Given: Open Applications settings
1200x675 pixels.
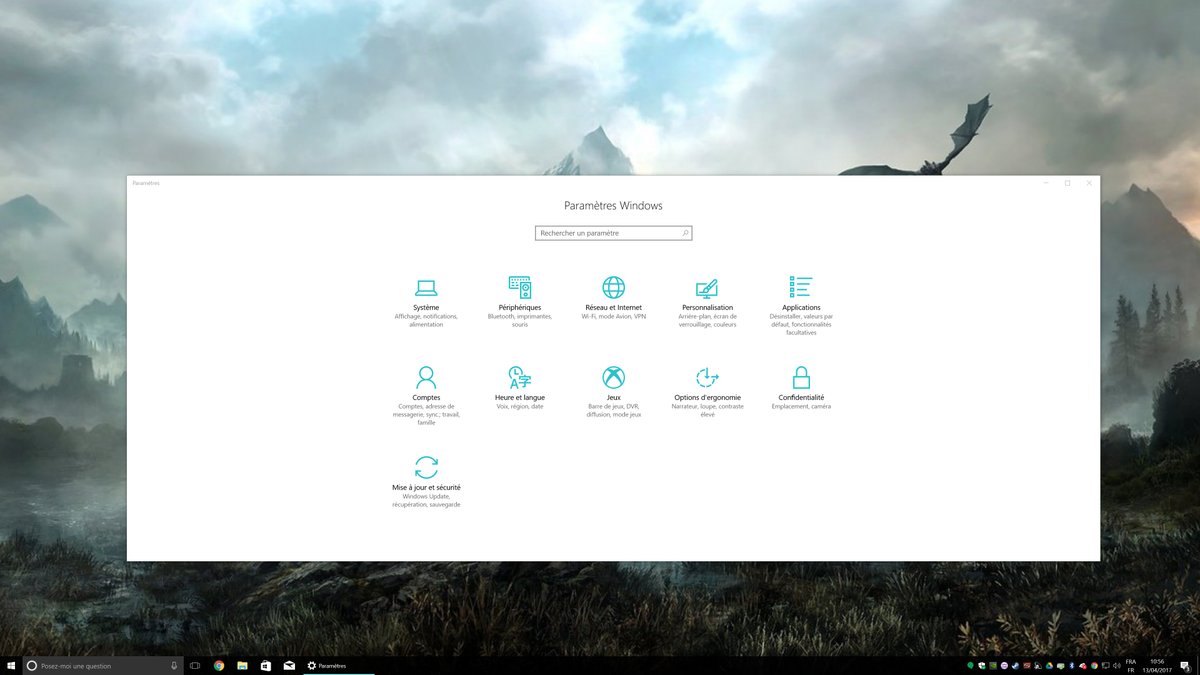Looking at the screenshot, I should [x=800, y=295].
